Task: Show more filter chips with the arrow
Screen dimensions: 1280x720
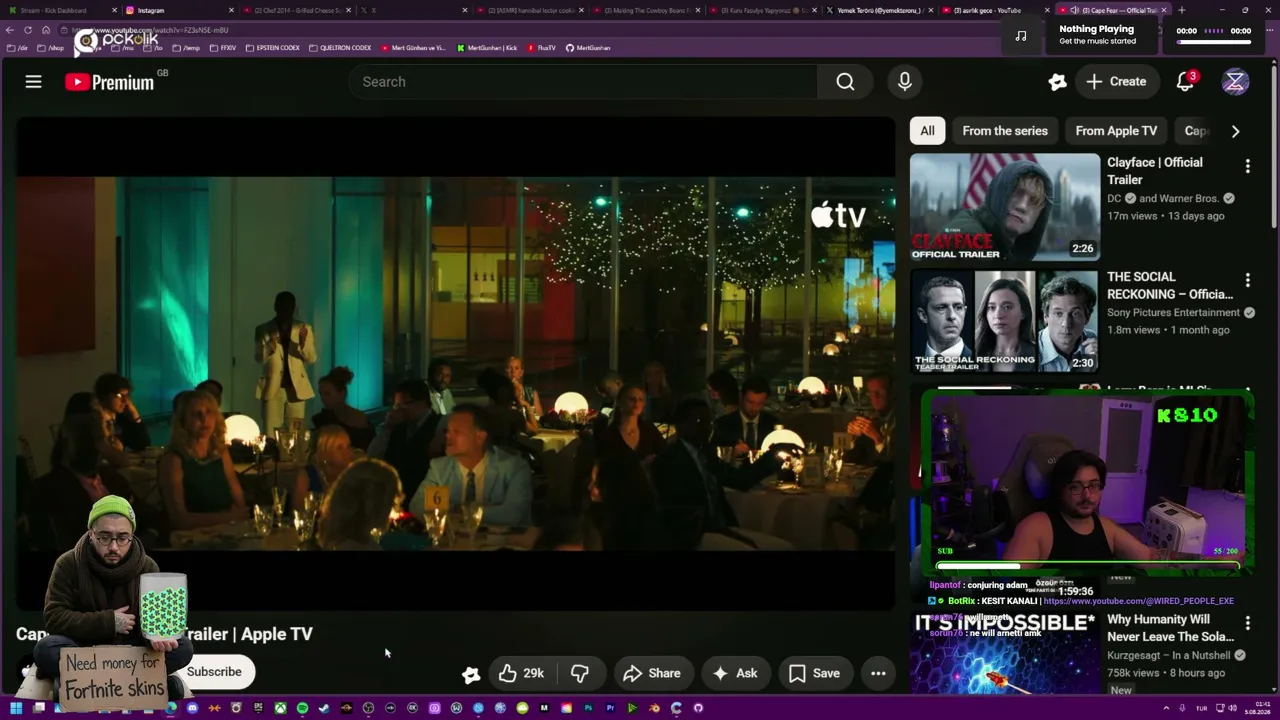Action: tap(1235, 131)
